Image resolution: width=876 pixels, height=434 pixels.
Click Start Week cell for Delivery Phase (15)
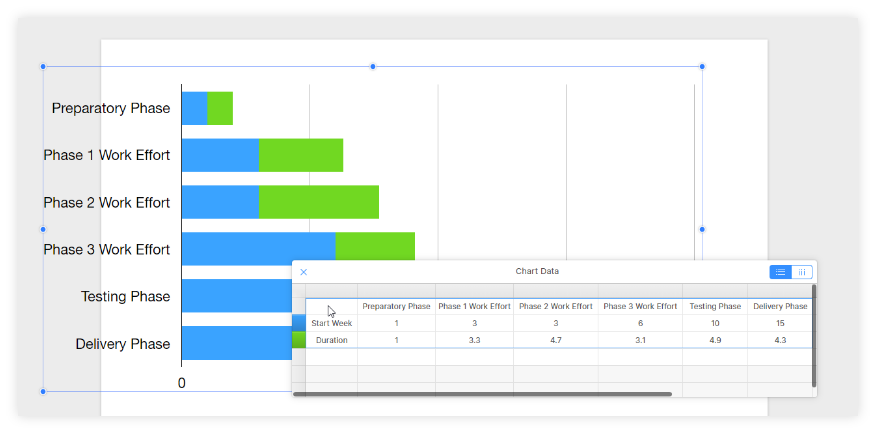tap(780, 323)
